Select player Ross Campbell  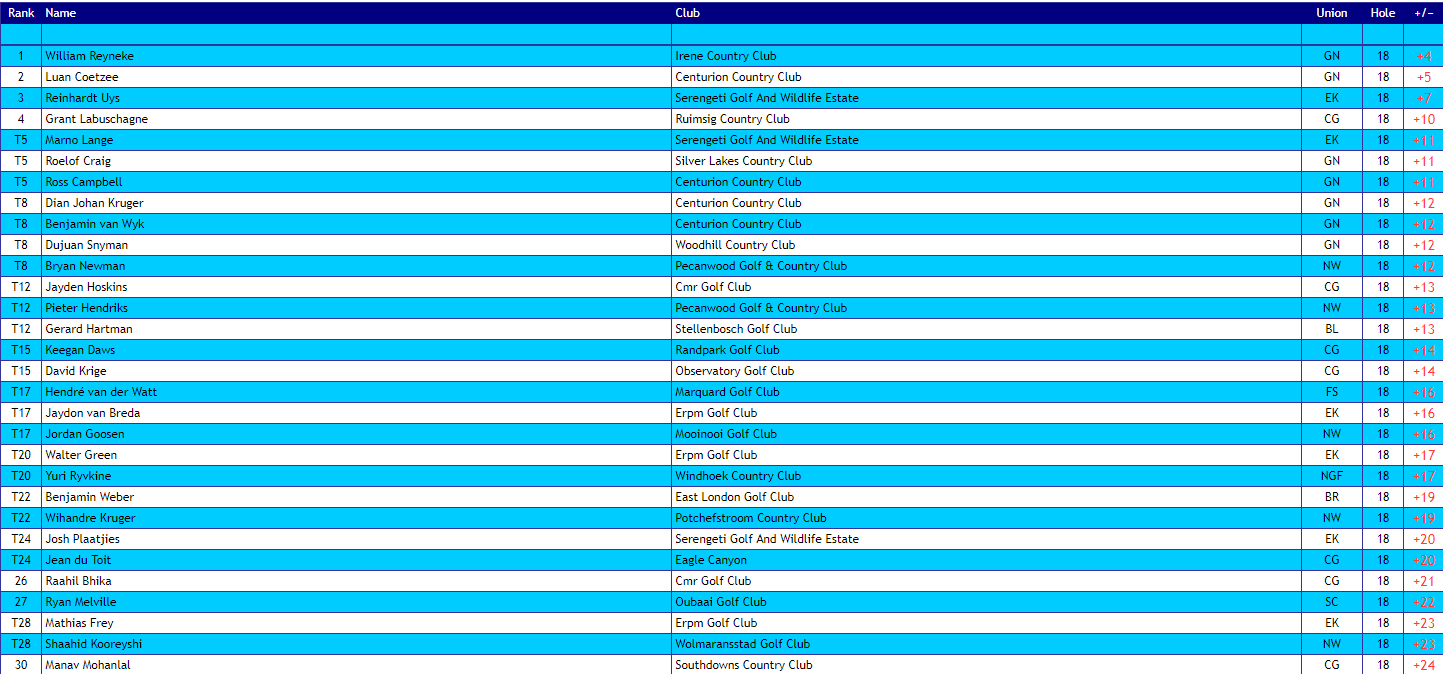tap(83, 182)
